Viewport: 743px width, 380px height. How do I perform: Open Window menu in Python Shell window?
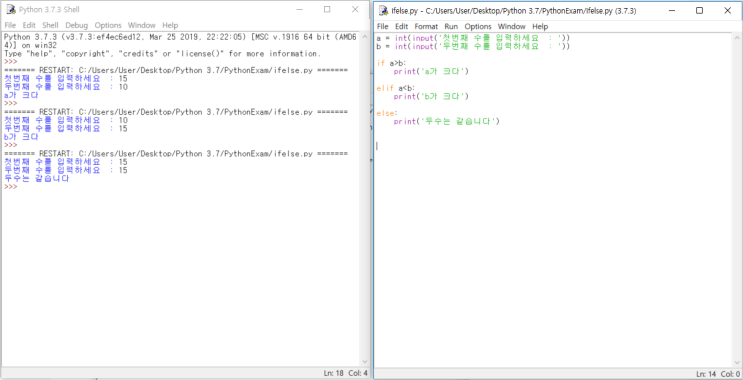click(x=141, y=25)
